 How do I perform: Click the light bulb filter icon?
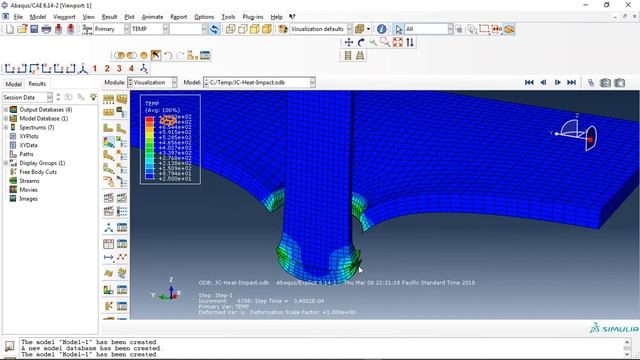click(x=93, y=97)
